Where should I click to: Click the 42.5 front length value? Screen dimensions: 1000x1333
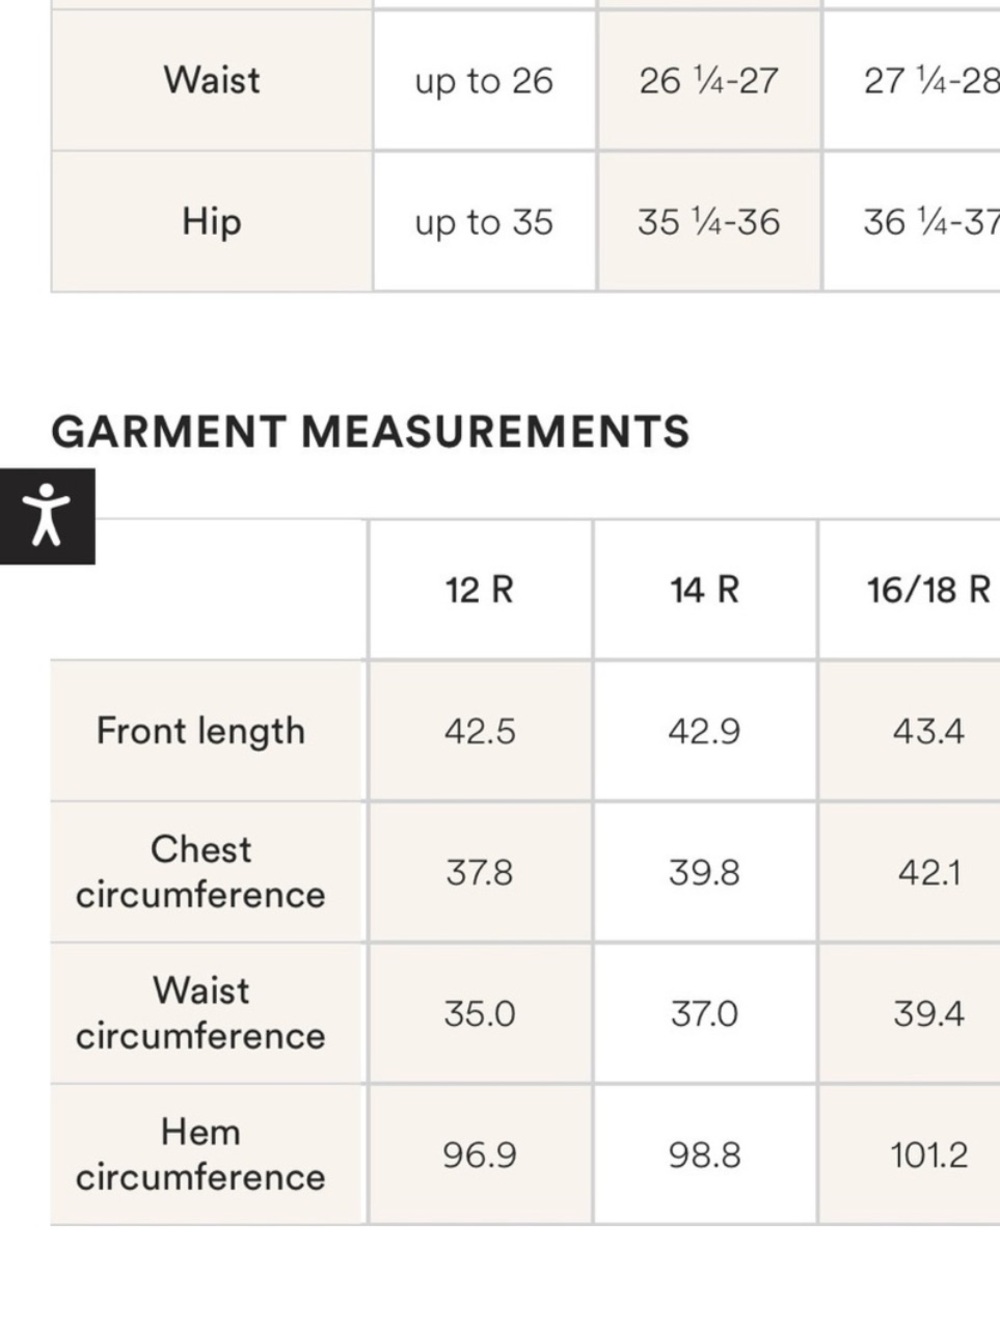pyautogui.click(x=480, y=731)
